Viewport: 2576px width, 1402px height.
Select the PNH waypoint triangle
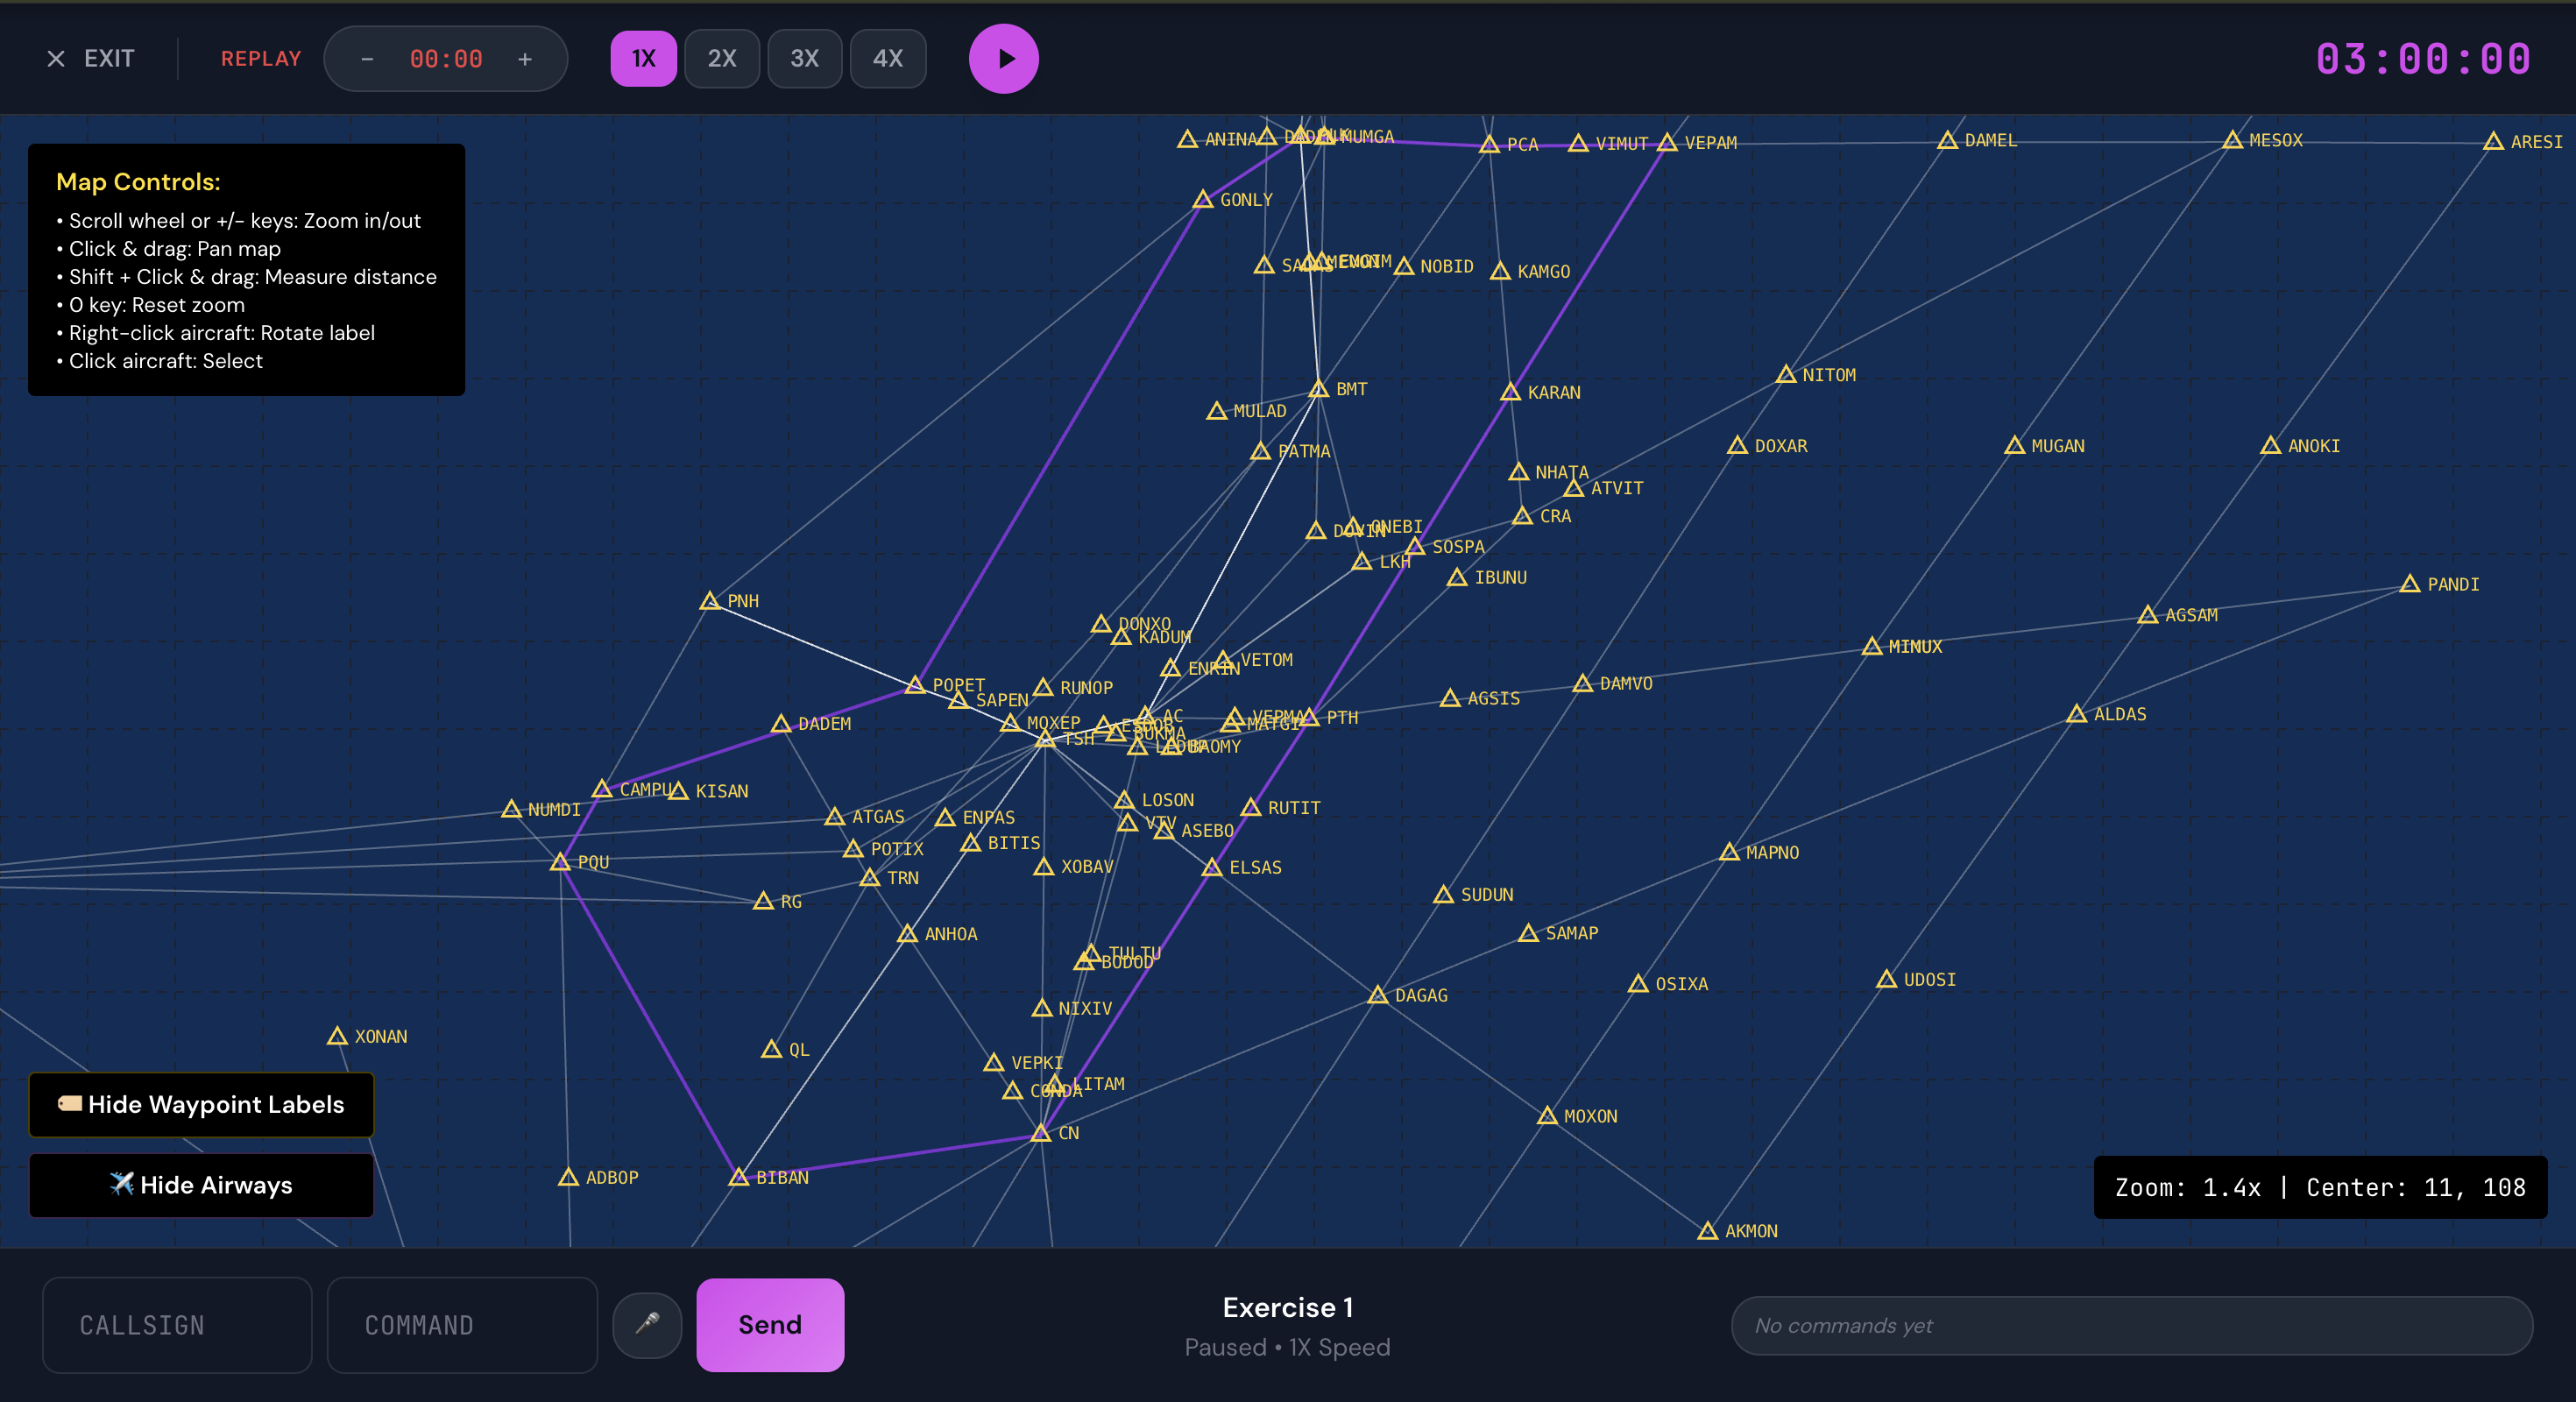(x=710, y=601)
